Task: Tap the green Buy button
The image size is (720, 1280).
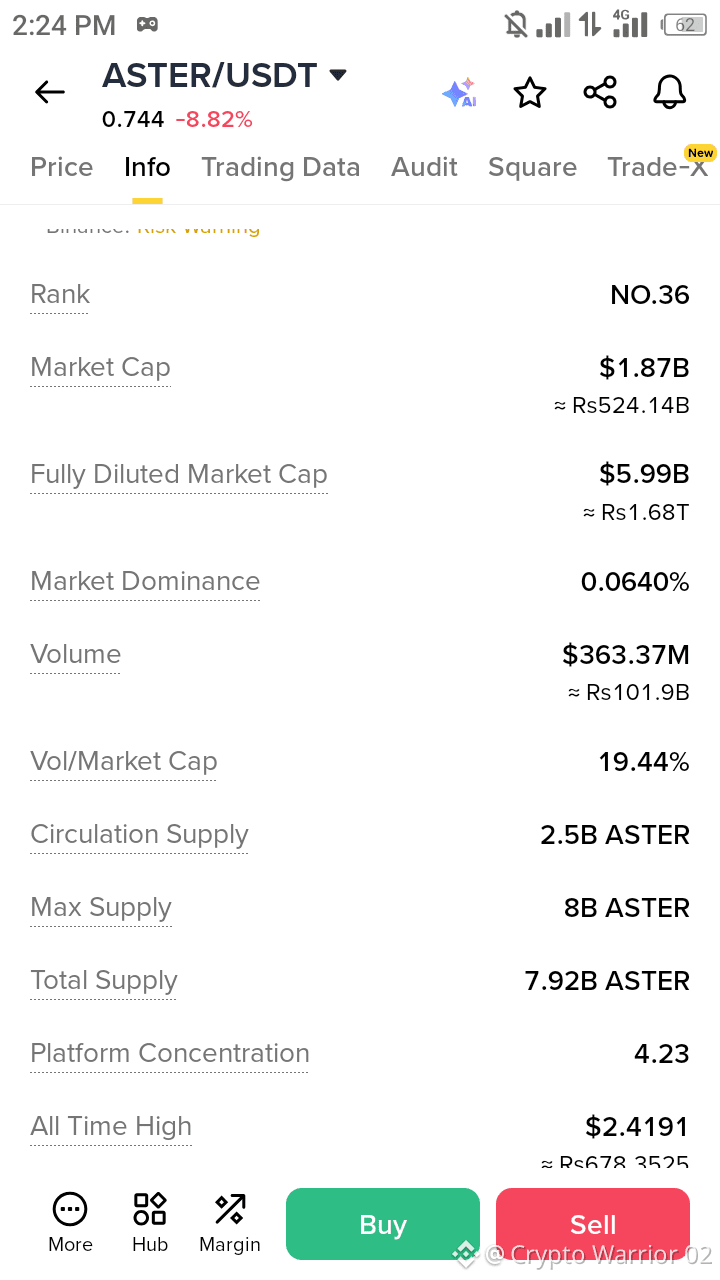Action: click(x=383, y=1224)
